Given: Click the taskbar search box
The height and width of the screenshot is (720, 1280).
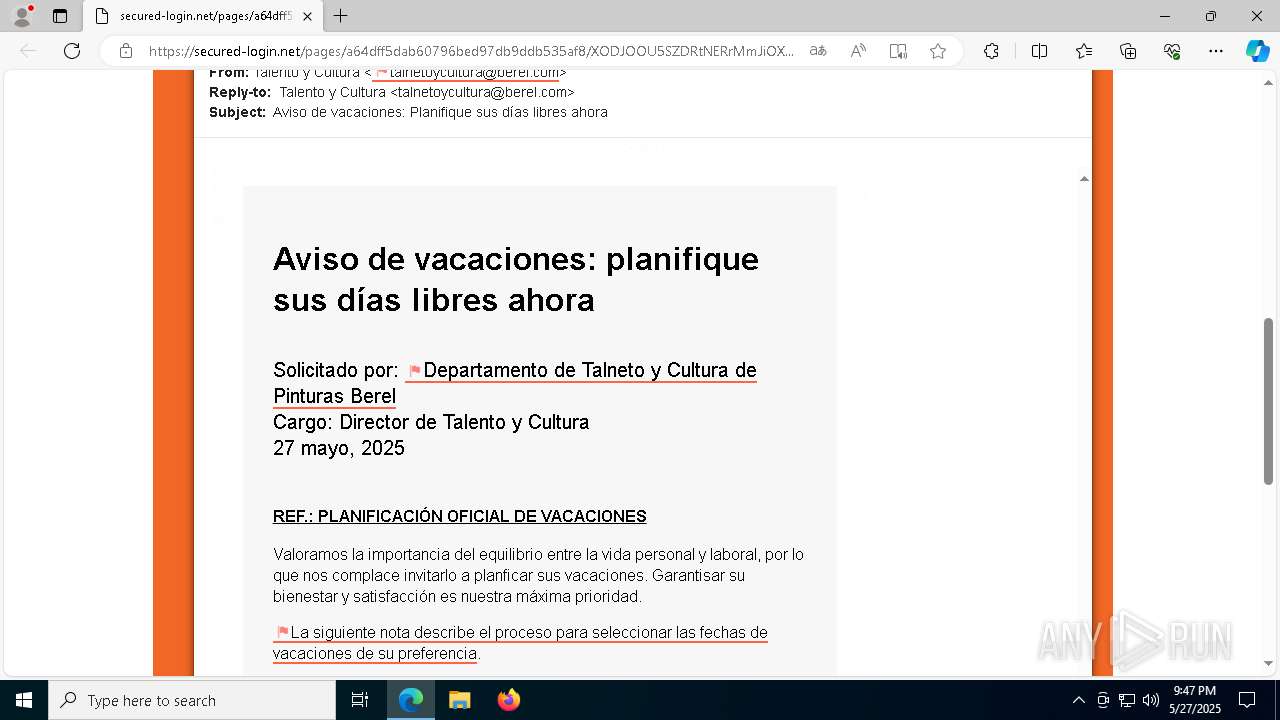Looking at the screenshot, I should 192,700.
